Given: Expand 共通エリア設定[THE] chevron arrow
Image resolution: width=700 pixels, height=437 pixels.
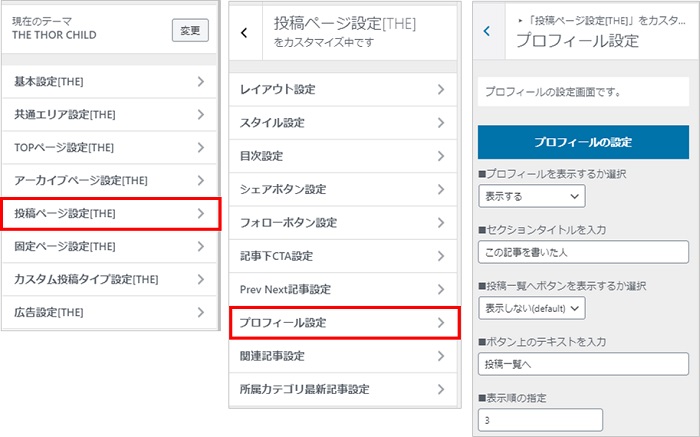Looking at the screenshot, I should [x=201, y=115].
